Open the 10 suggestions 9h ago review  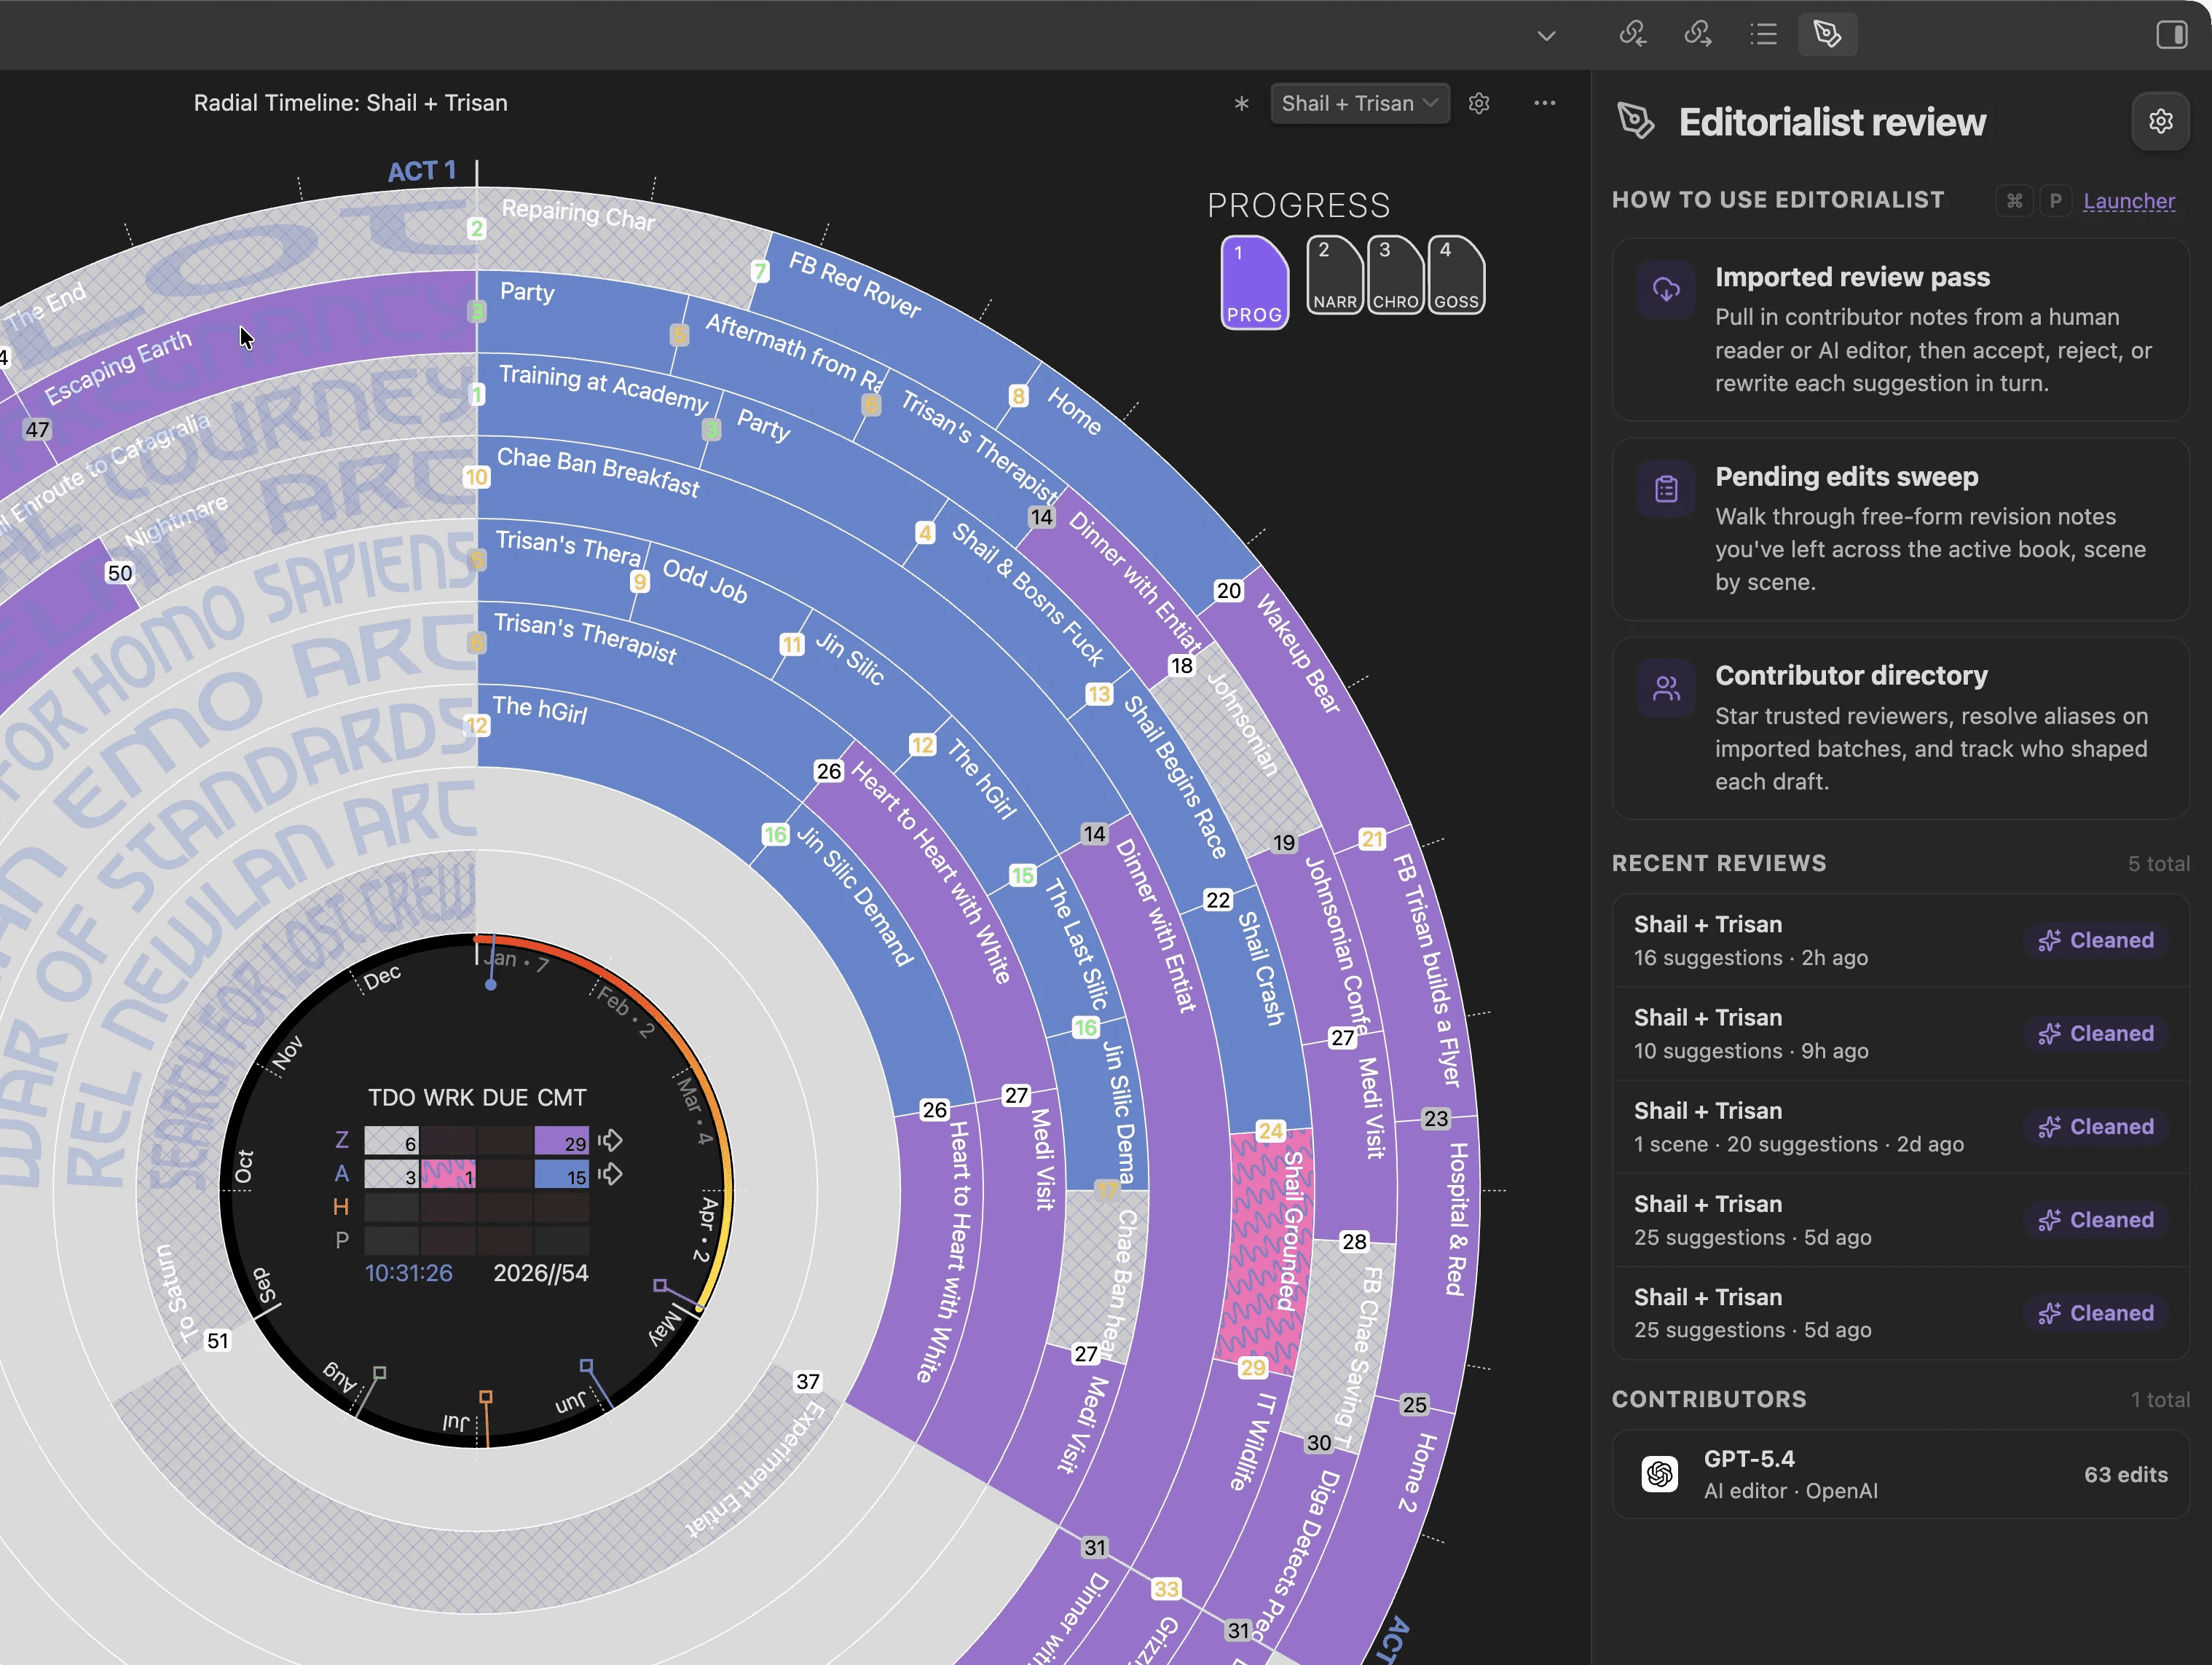(x=1900, y=1033)
